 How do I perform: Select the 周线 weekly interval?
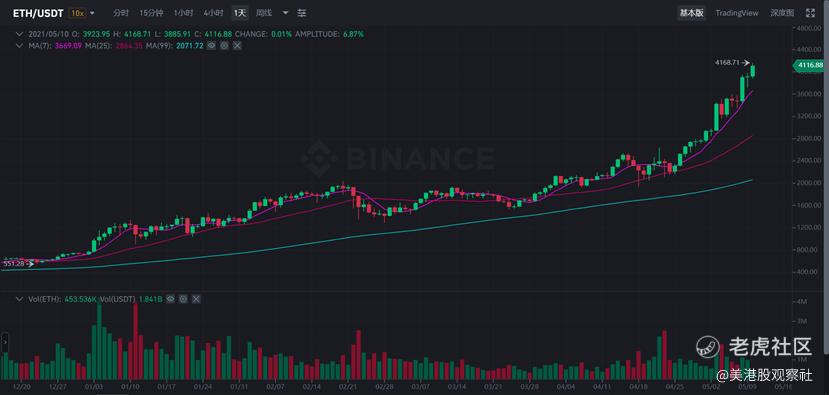coord(263,13)
